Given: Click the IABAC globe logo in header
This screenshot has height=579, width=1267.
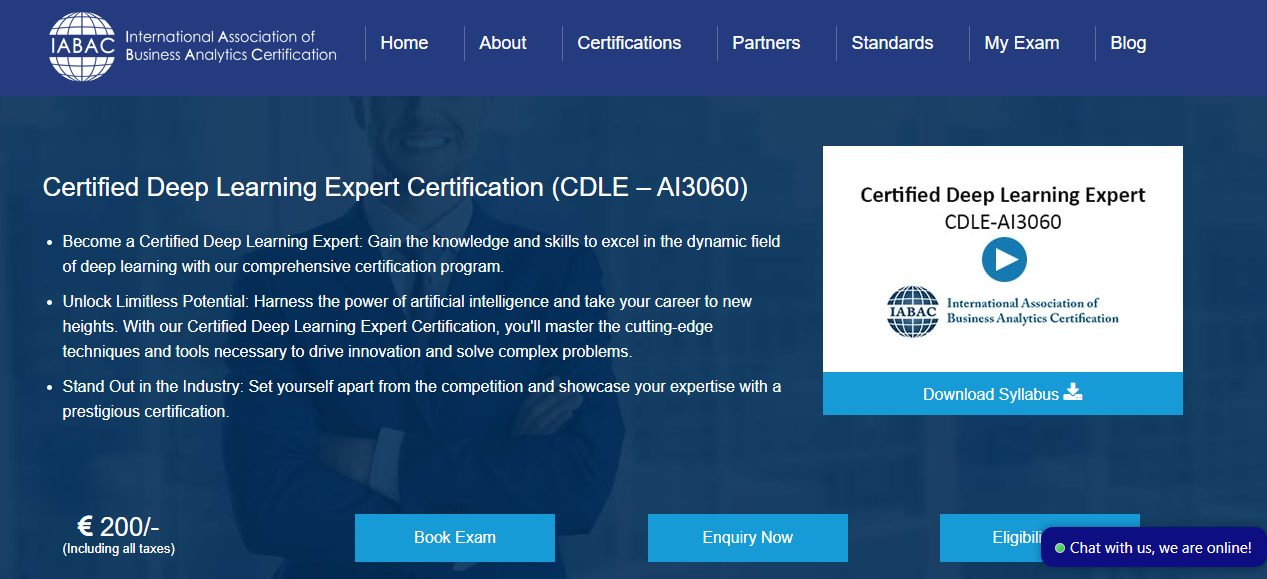Looking at the screenshot, I should click(83, 46).
